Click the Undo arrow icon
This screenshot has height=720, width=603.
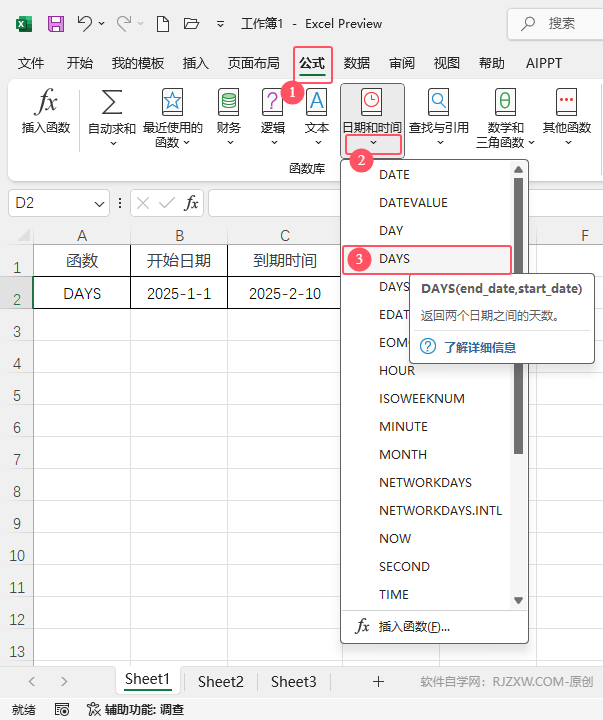(x=85, y=23)
